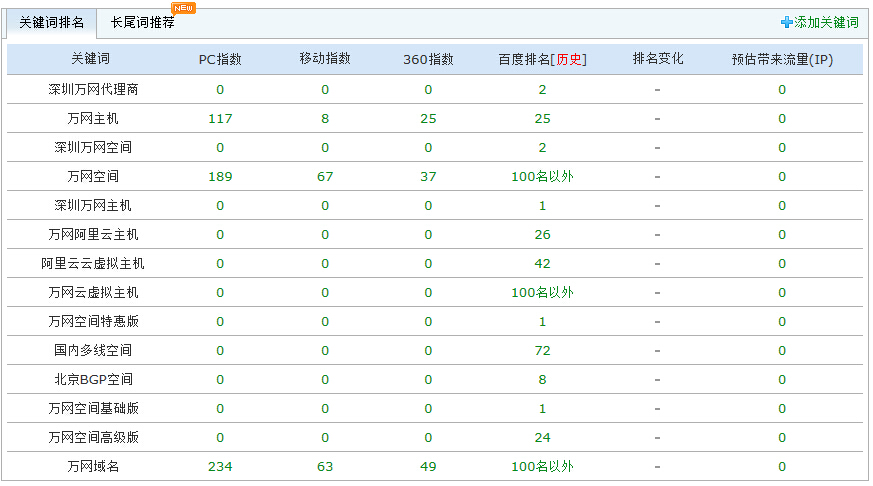Click 百度排名 value 26 for 万网阿里云主机
Viewport: 873px width, 486px height.
[542, 234]
